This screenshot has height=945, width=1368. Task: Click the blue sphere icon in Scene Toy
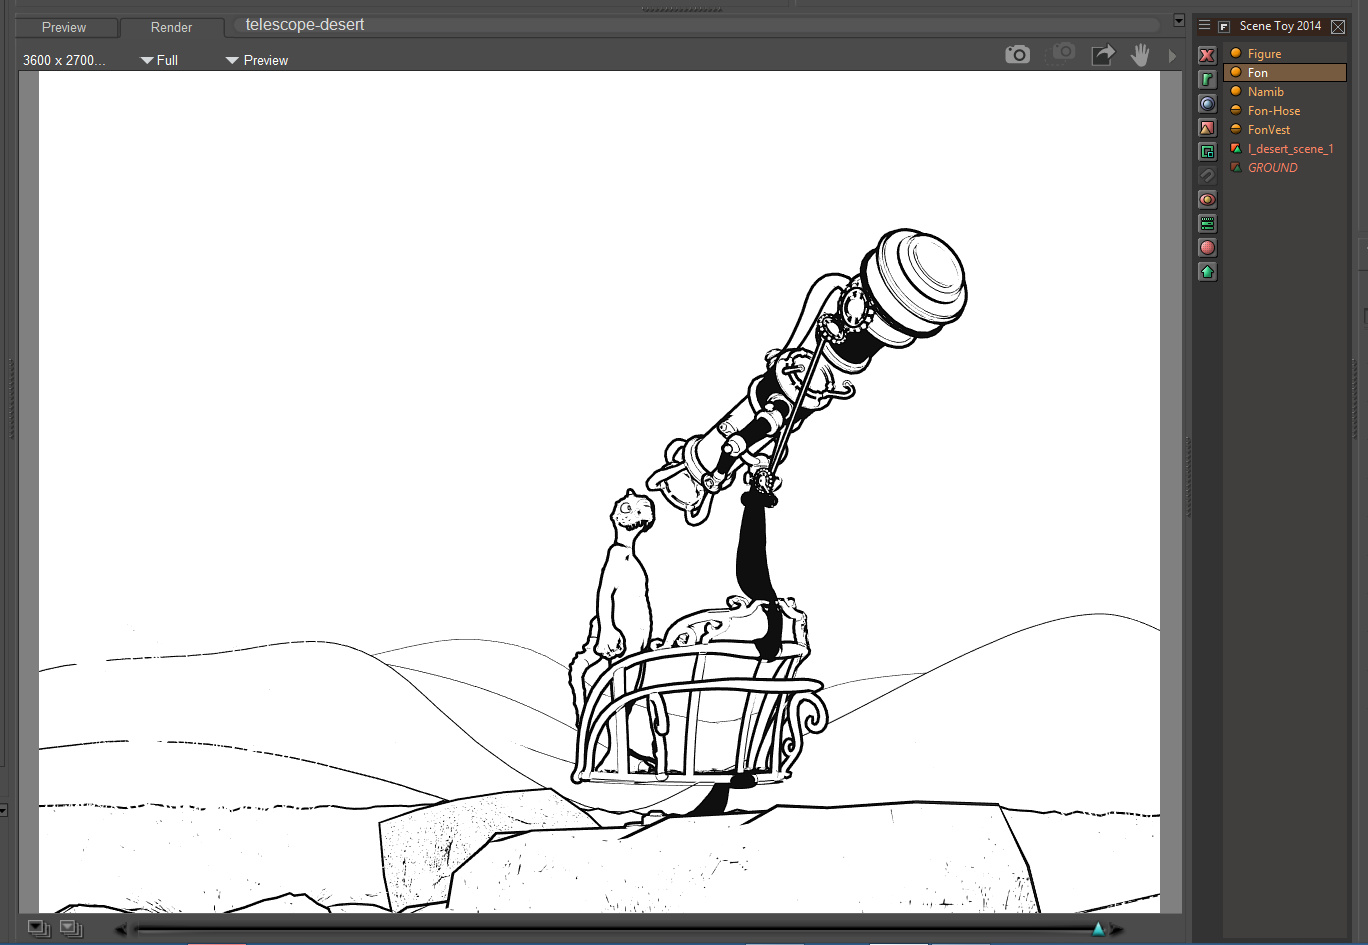click(1207, 104)
